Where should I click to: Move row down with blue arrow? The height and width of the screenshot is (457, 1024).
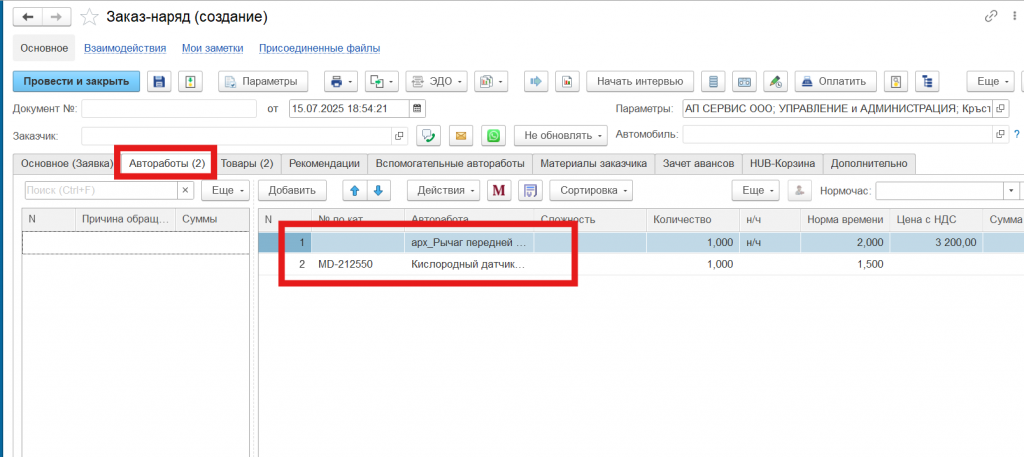point(377,190)
